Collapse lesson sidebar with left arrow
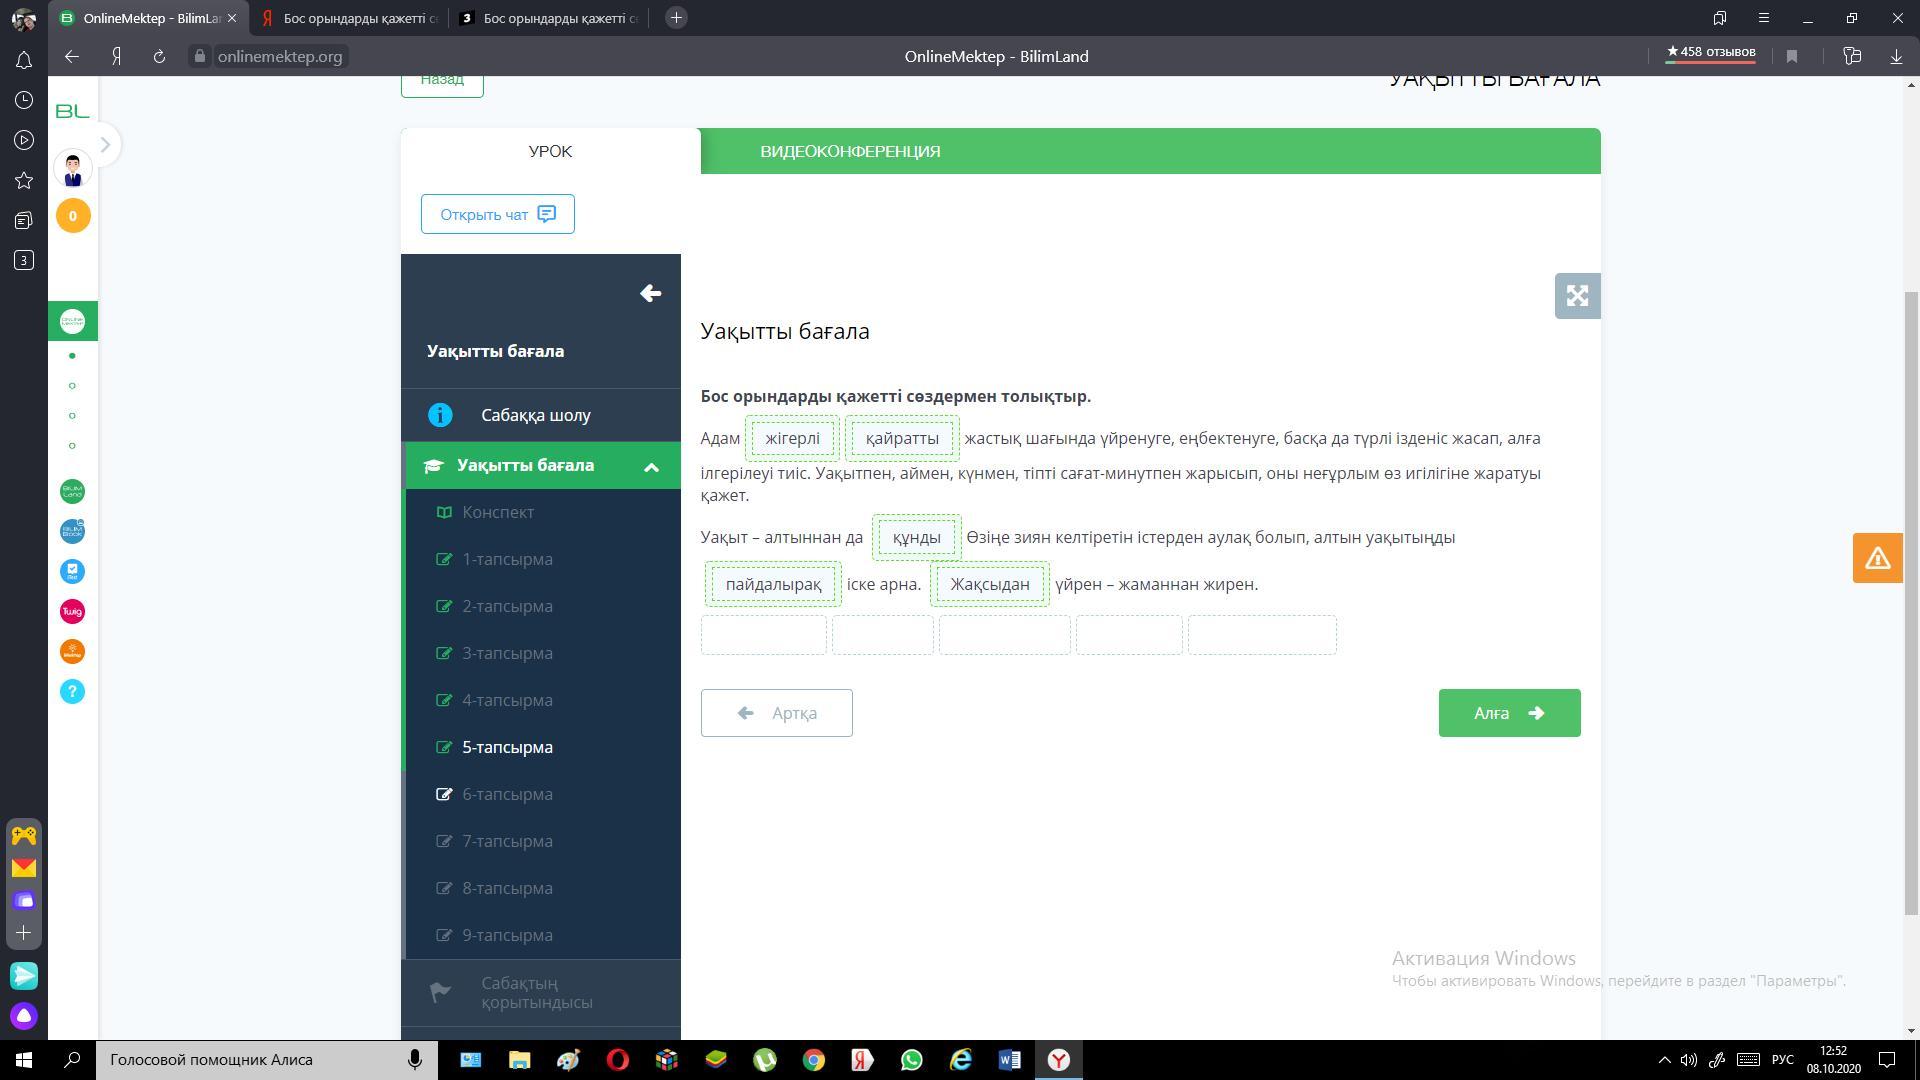Viewport: 1920px width, 1080px height. tap(650, 293)
